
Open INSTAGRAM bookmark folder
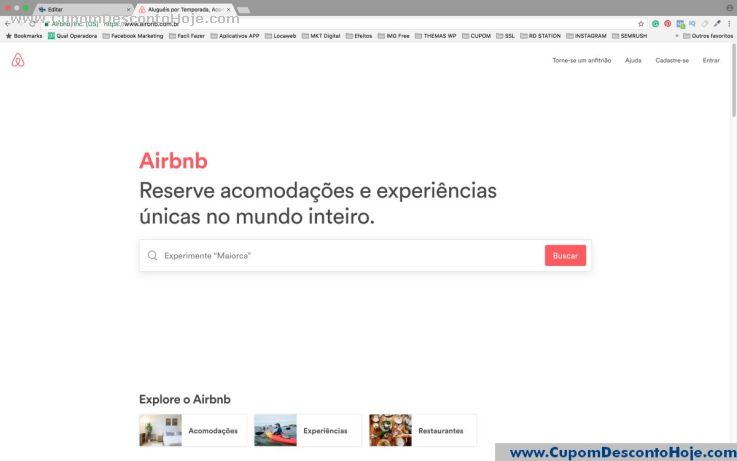pos(587,36)
